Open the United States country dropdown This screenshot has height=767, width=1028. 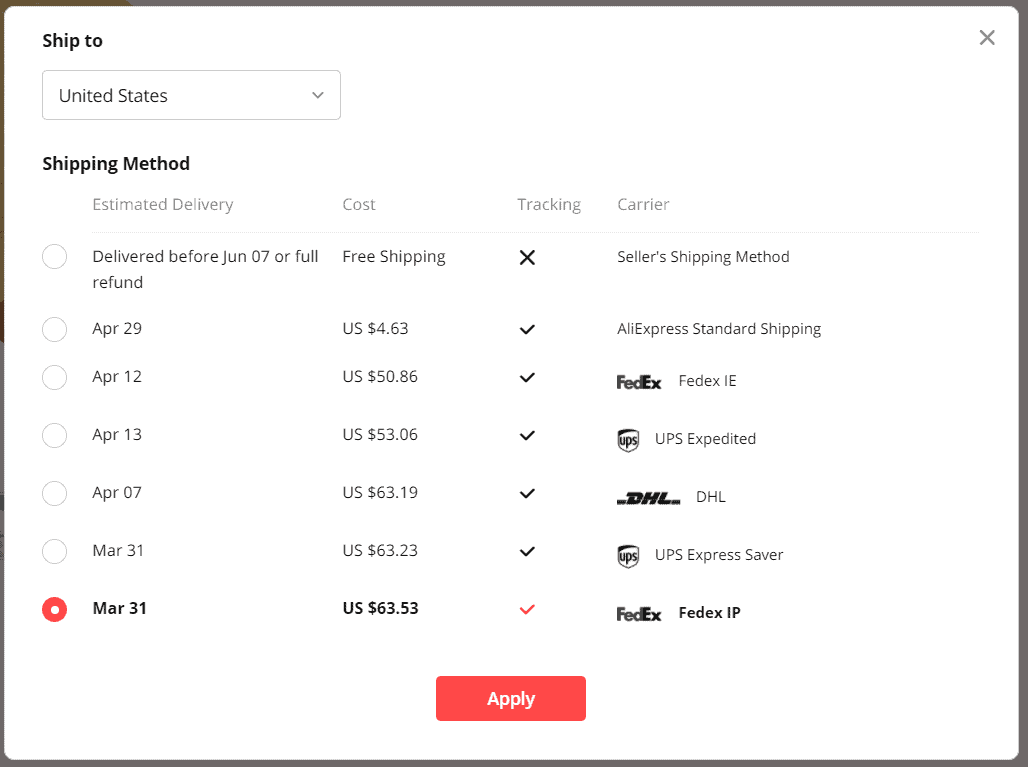click(191, 95)
